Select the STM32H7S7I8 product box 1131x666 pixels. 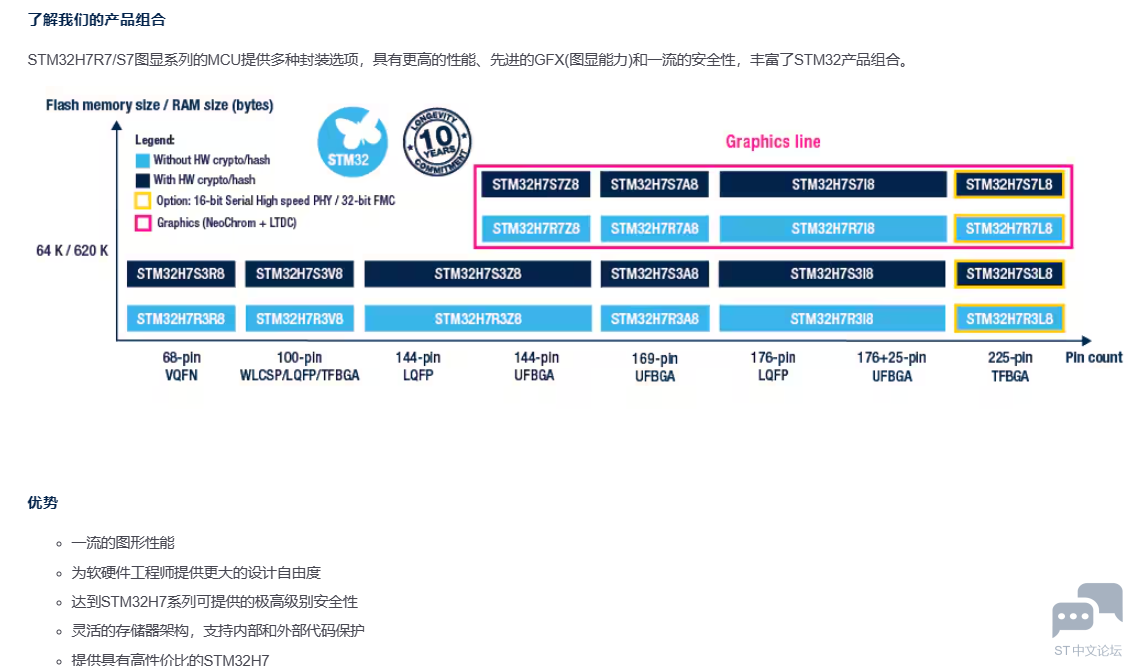click(x=833, y=185)
